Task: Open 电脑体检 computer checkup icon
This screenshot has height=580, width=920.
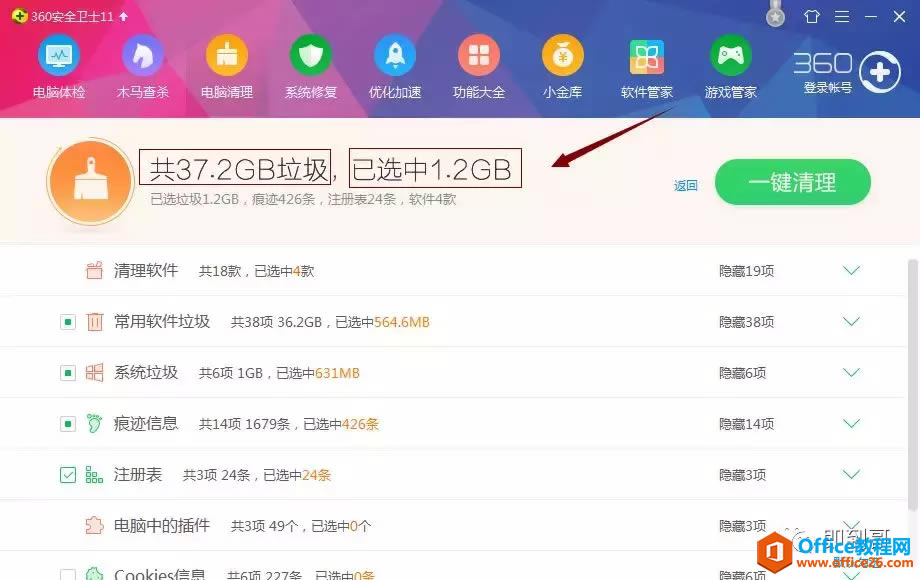Action: click(x=59, y=56)
